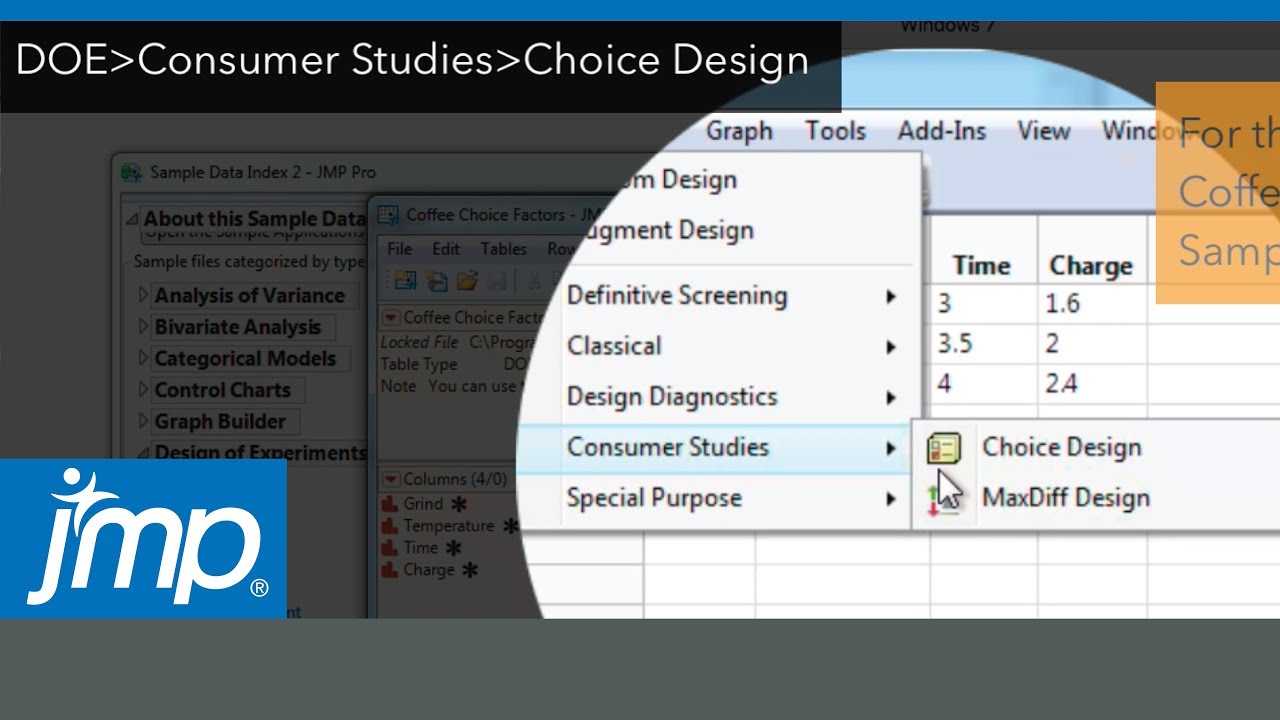This screenshot has width=1280, height=720.
Task: Click the Sample Data Index 2 window icon
Action: tap(131, 173)
